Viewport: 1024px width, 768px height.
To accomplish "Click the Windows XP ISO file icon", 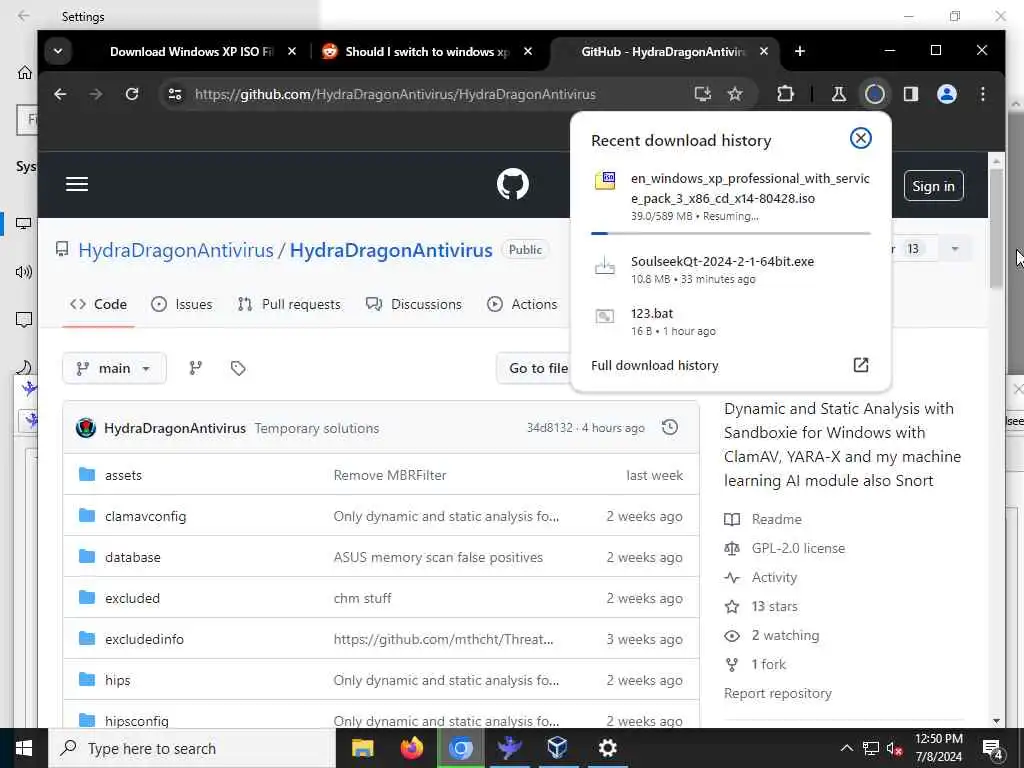I will pyautogui.click(x=605, y=180).
